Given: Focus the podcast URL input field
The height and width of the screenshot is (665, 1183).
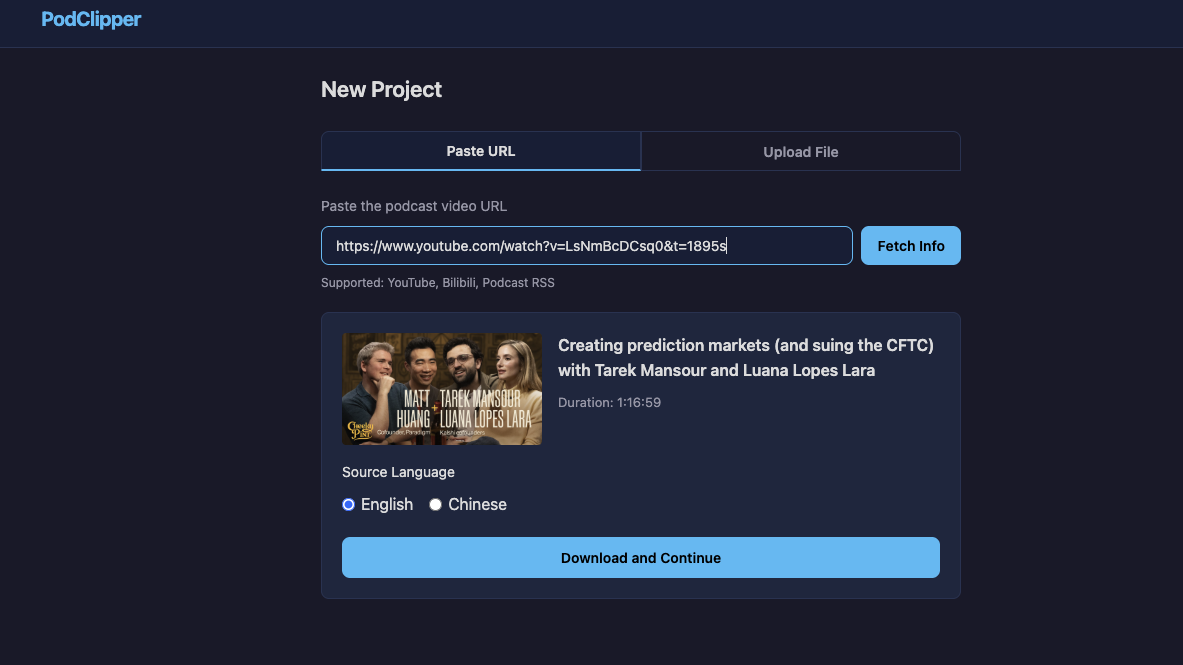Looking at the screenshot, I should pyautogui.click(x=586, y=246).
